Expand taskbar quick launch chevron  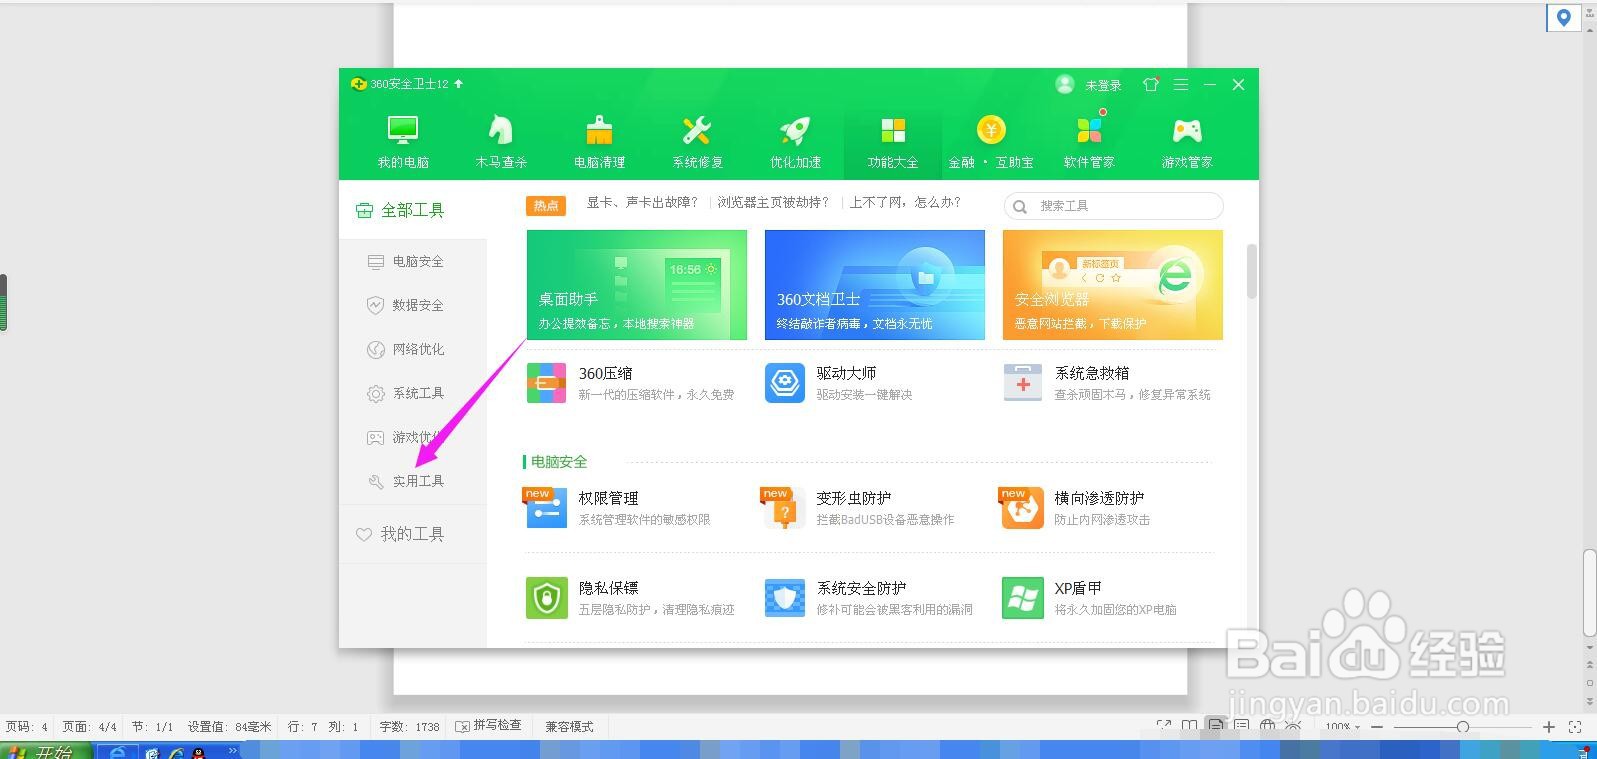[233, 750]
